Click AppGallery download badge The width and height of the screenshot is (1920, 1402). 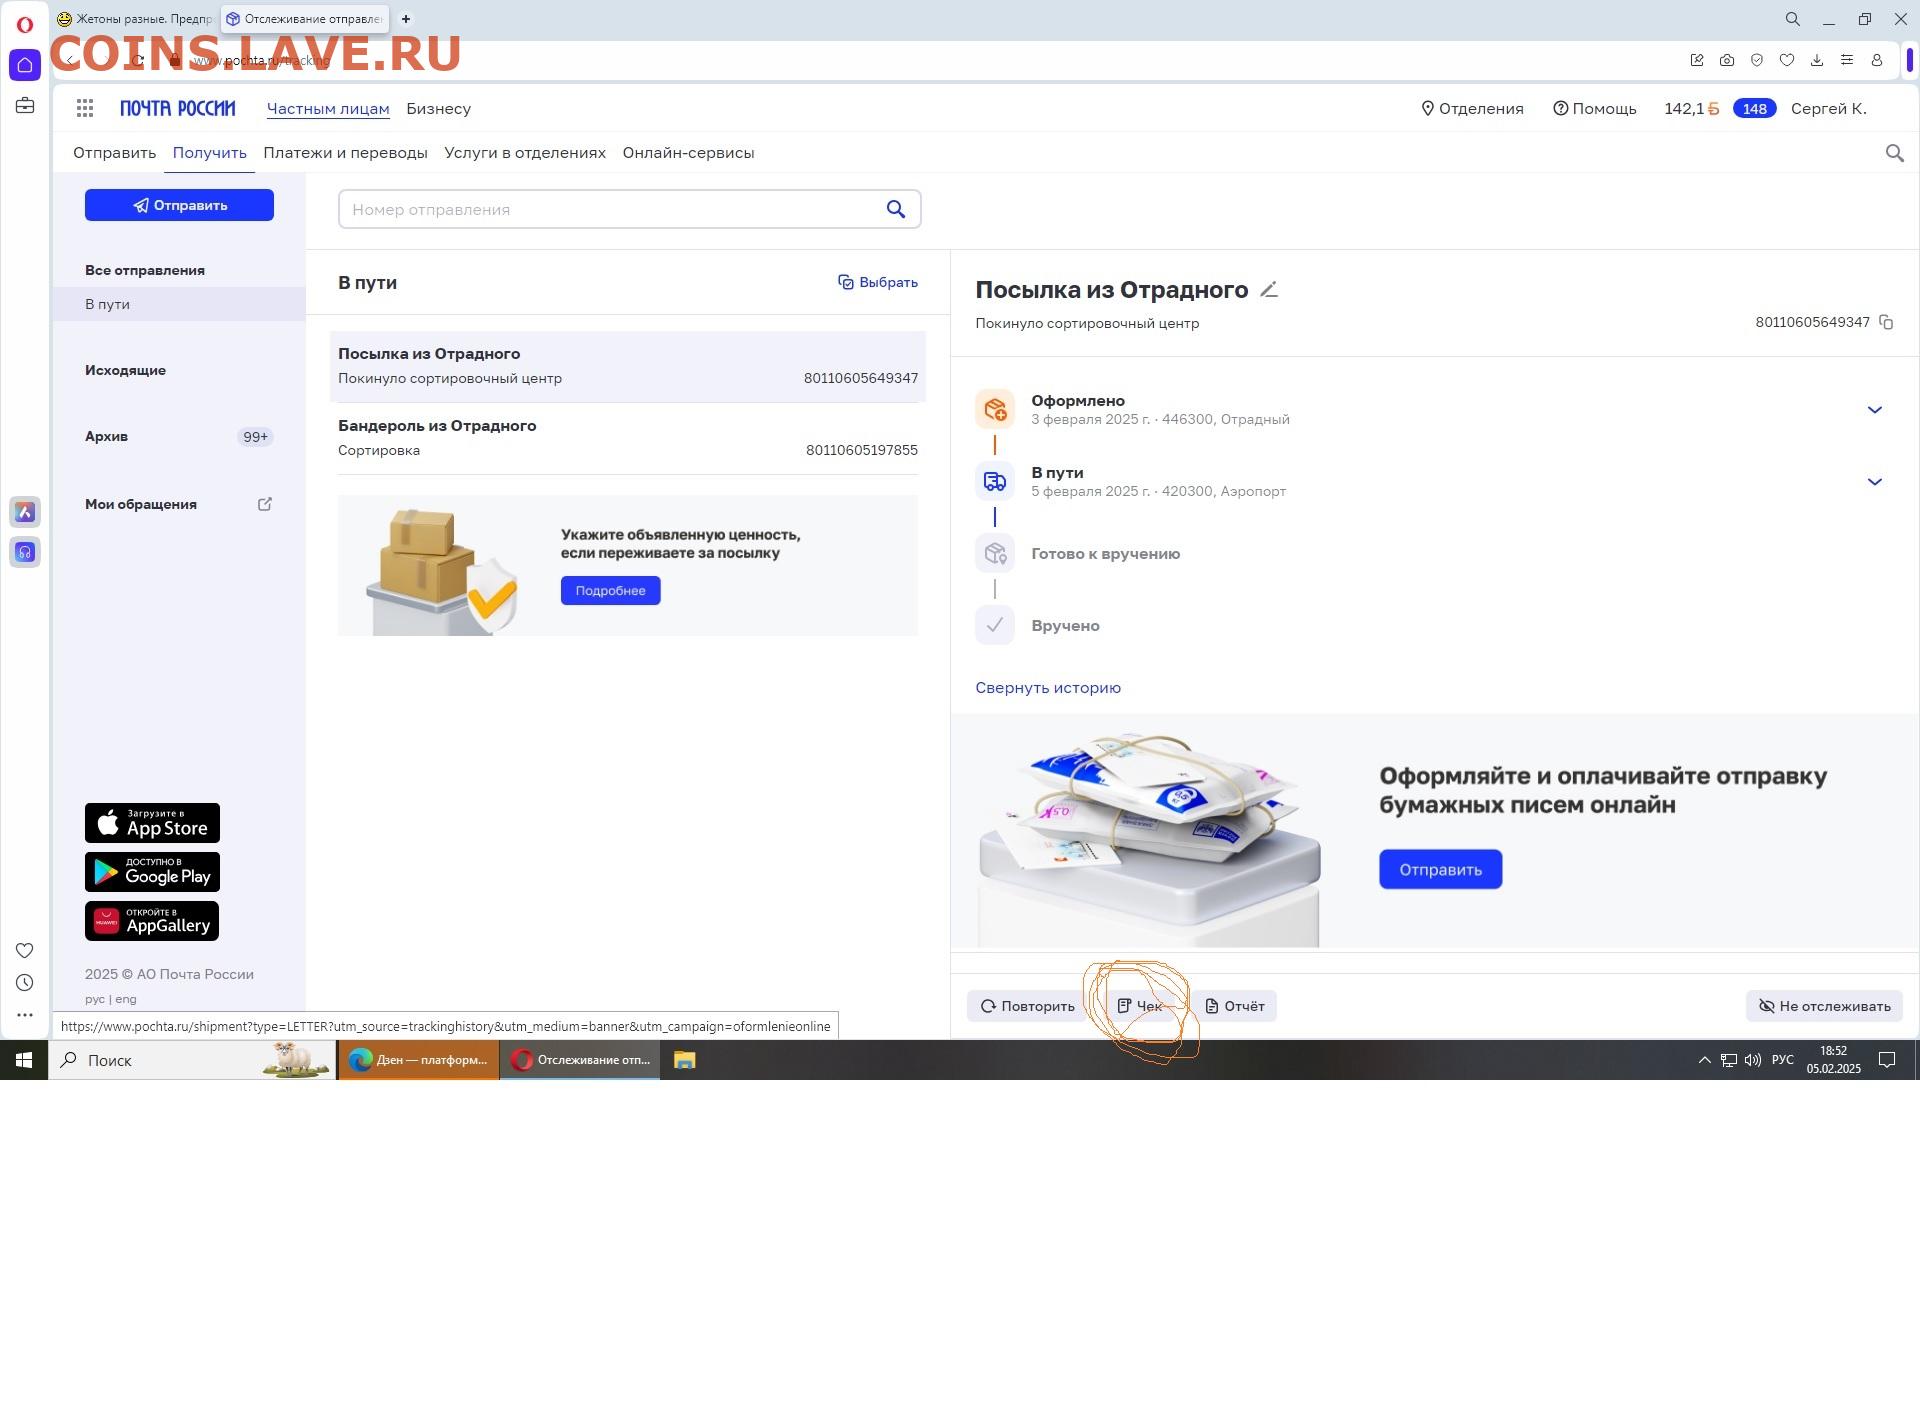click(x=152, y=921)
